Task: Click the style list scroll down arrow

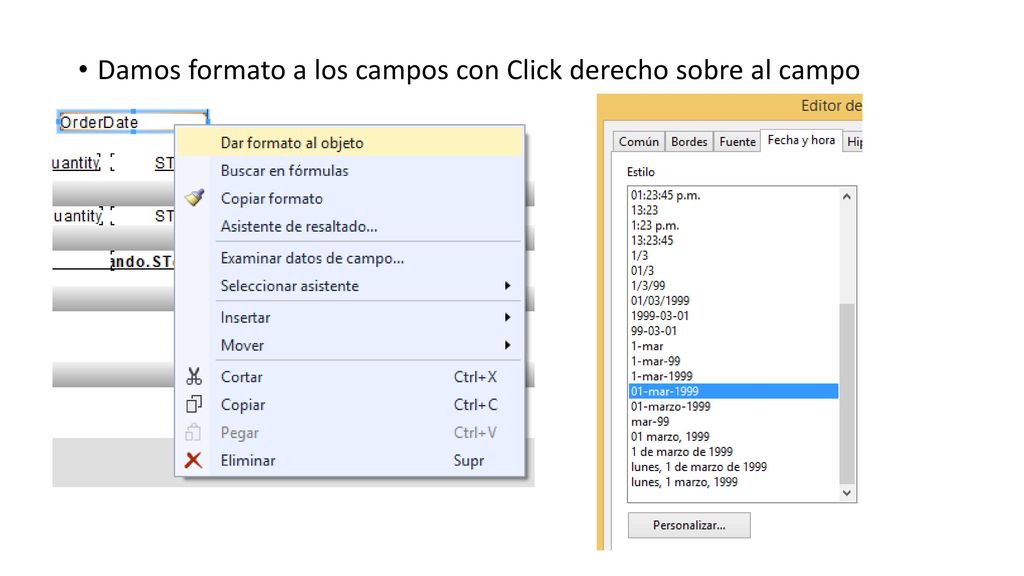Action: click(x=847, y=493)
